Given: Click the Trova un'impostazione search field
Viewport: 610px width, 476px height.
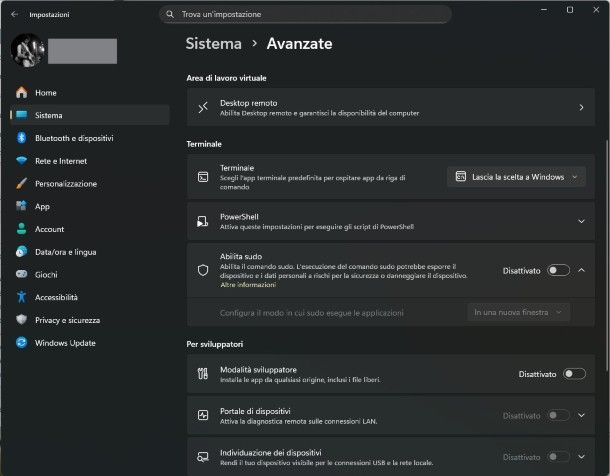Looking at the screenshot, I should (305, 14).
